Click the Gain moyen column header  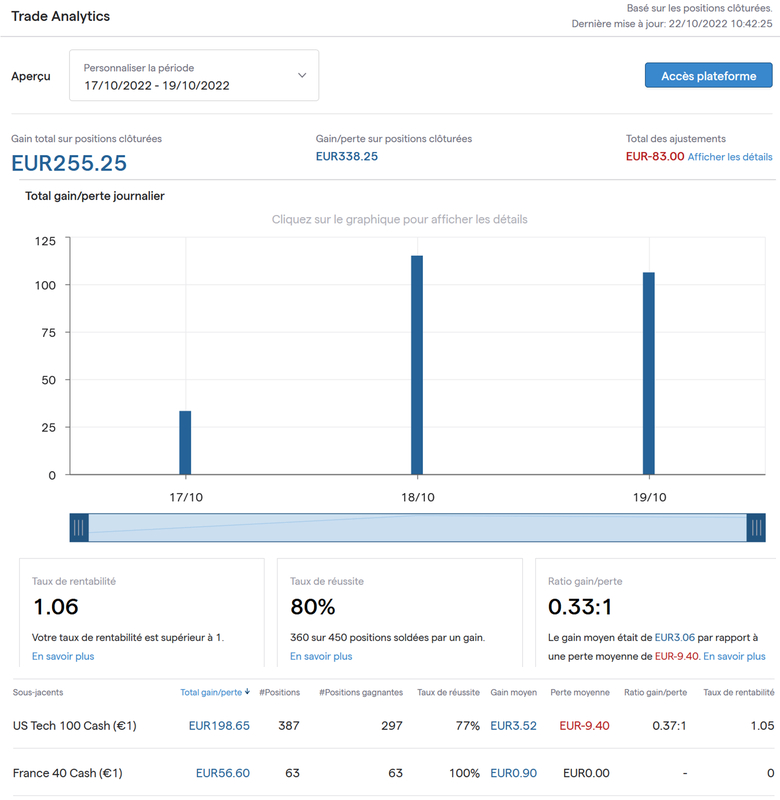coord(514,692)
